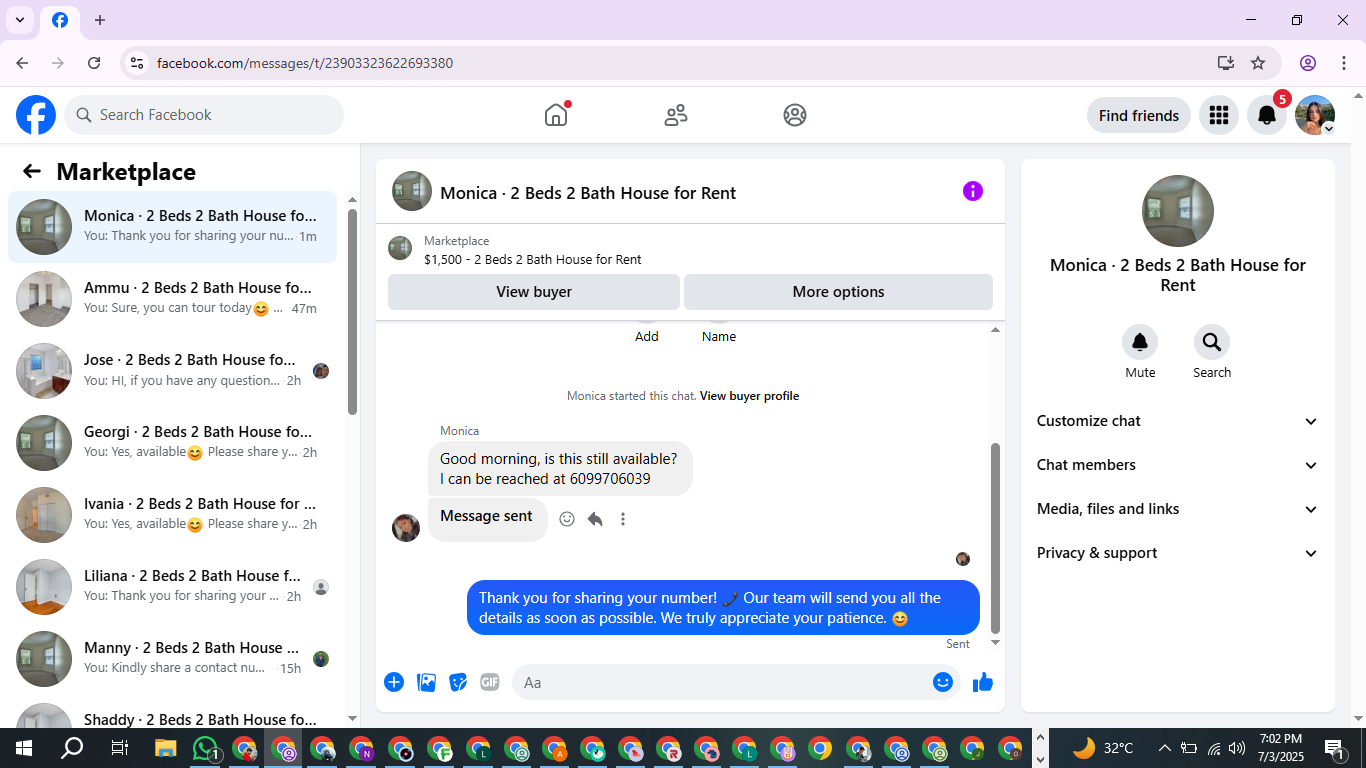Viewport: 1366px width, 768px height.
Task: Open account profile picture menu
Action: [x=1314, y=115]
